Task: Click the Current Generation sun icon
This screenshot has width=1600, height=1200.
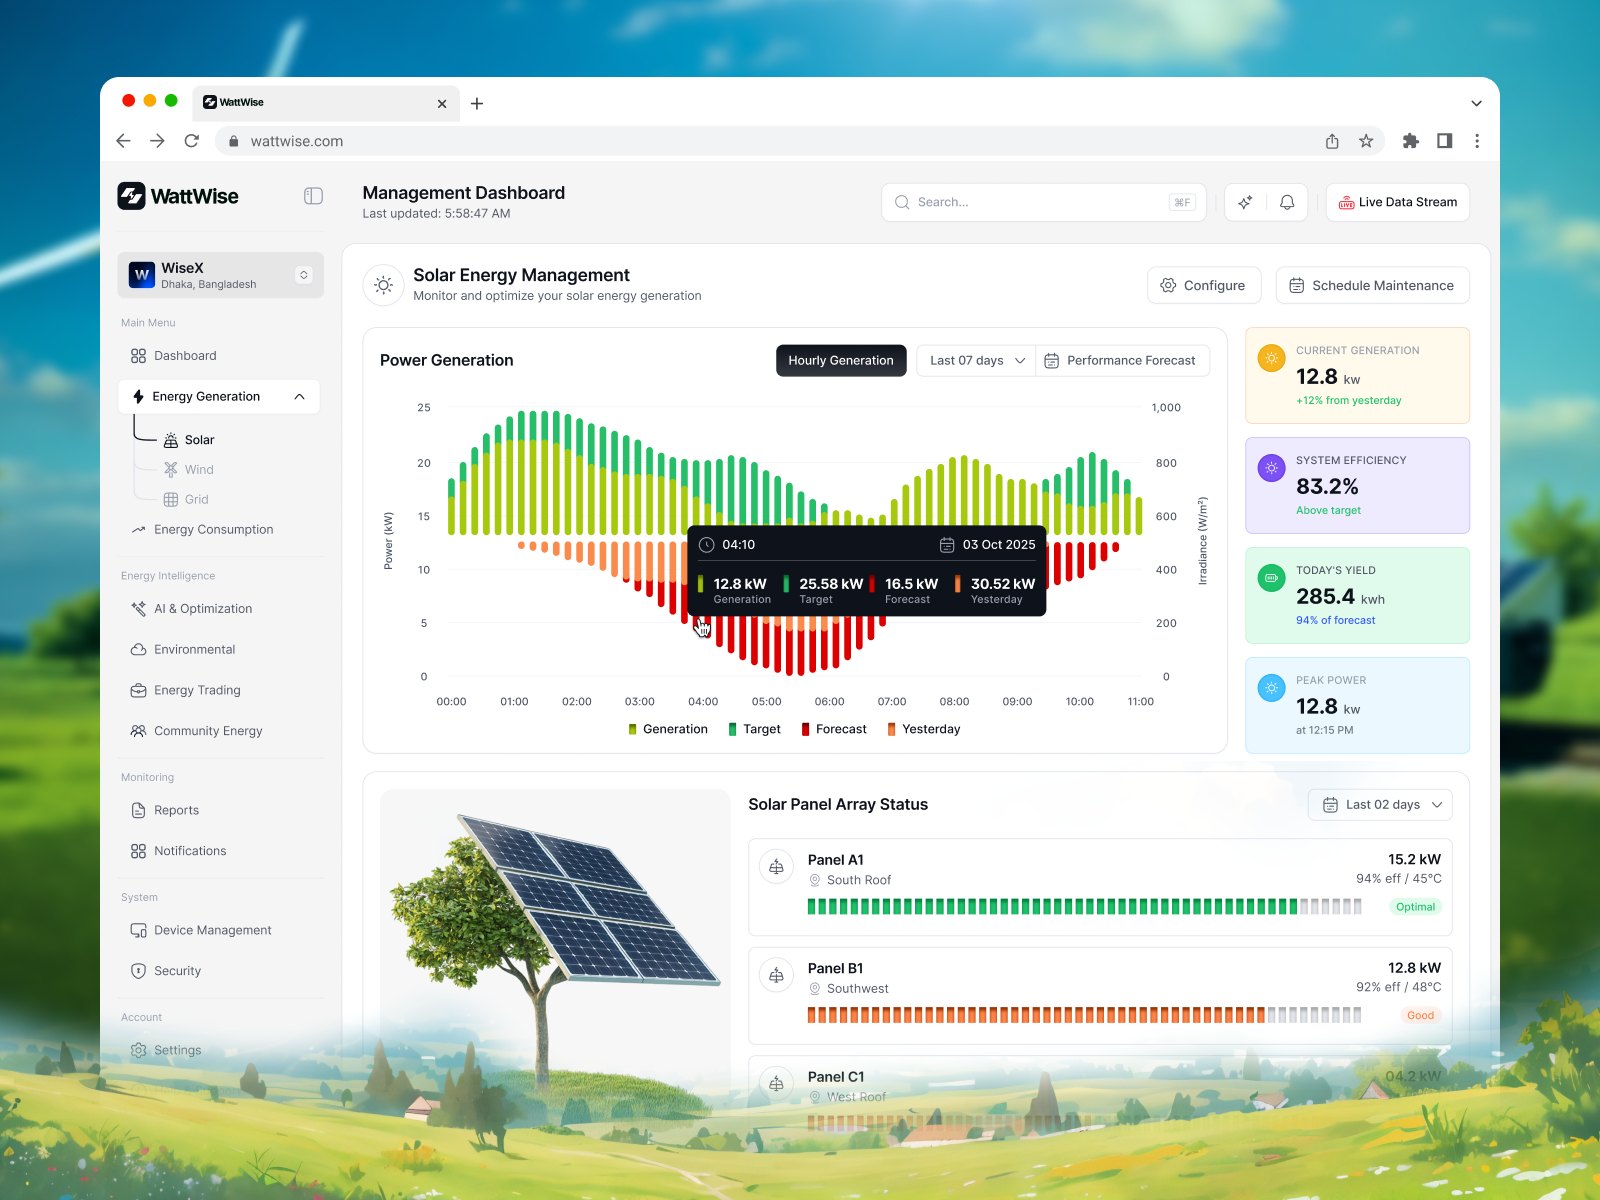Action: pyautogui.click(x=1271, y=358)
